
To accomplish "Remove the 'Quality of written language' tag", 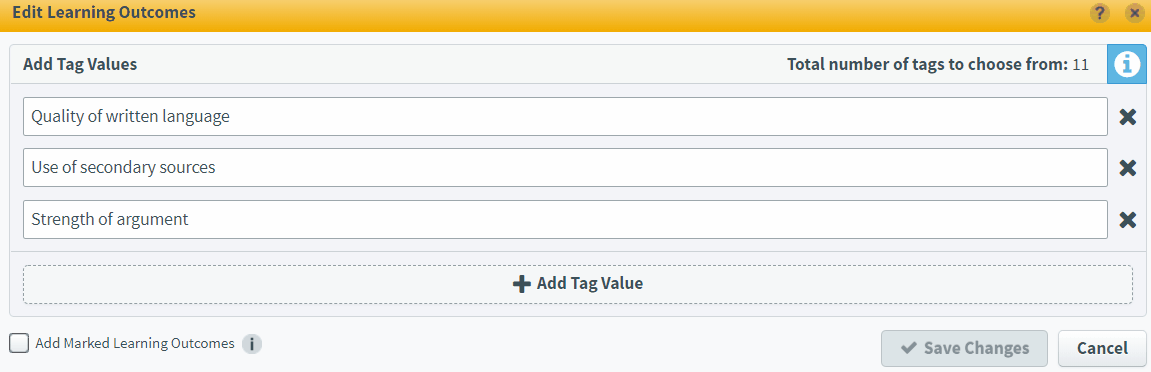I will pyautogui.click(x=1128, y=117).
